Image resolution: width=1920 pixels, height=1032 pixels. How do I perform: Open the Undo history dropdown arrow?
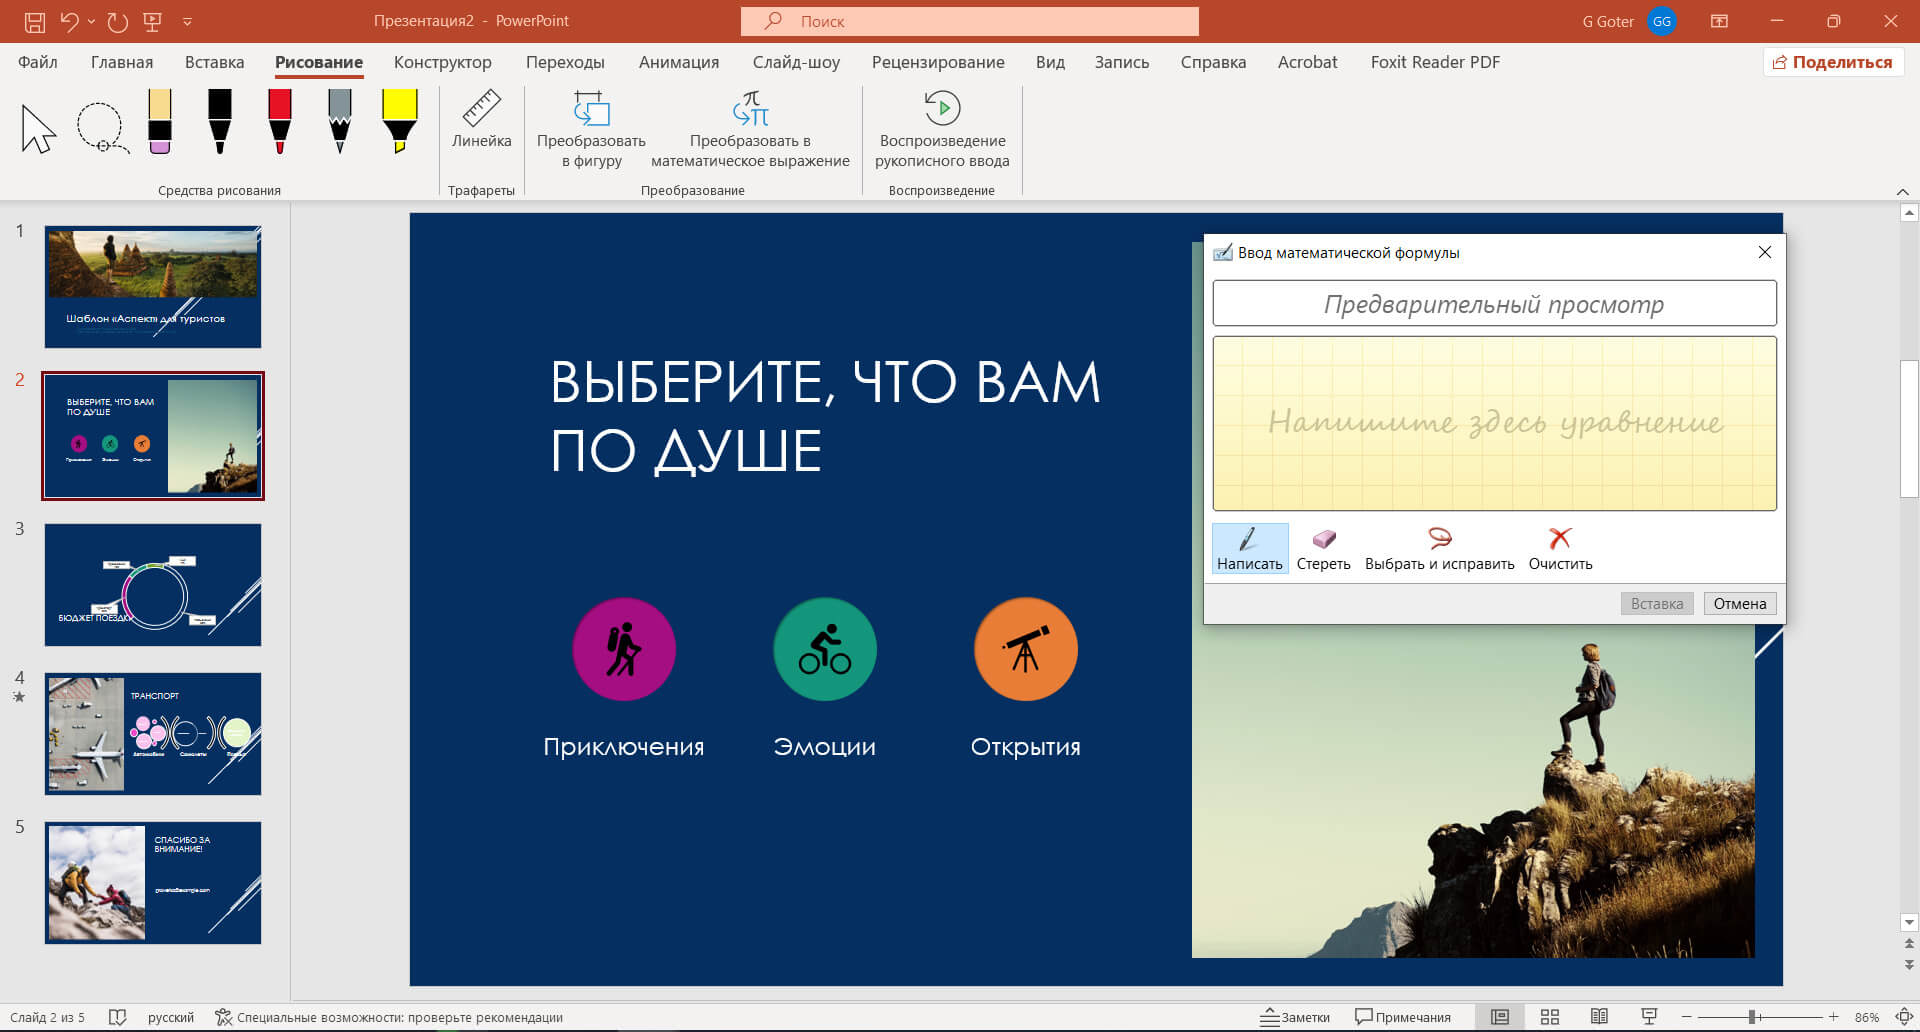tap(91, 21)
